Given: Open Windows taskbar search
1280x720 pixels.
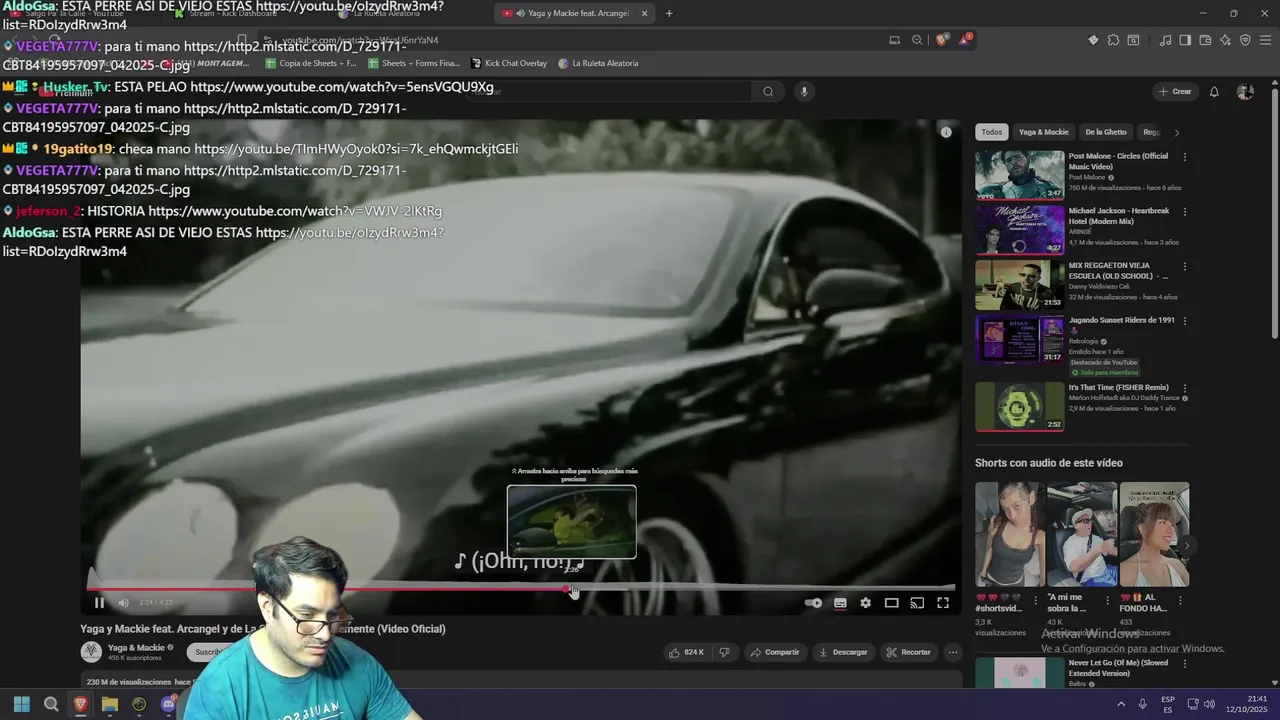Looking at the screenshot, I should click(x=51, y=704).
